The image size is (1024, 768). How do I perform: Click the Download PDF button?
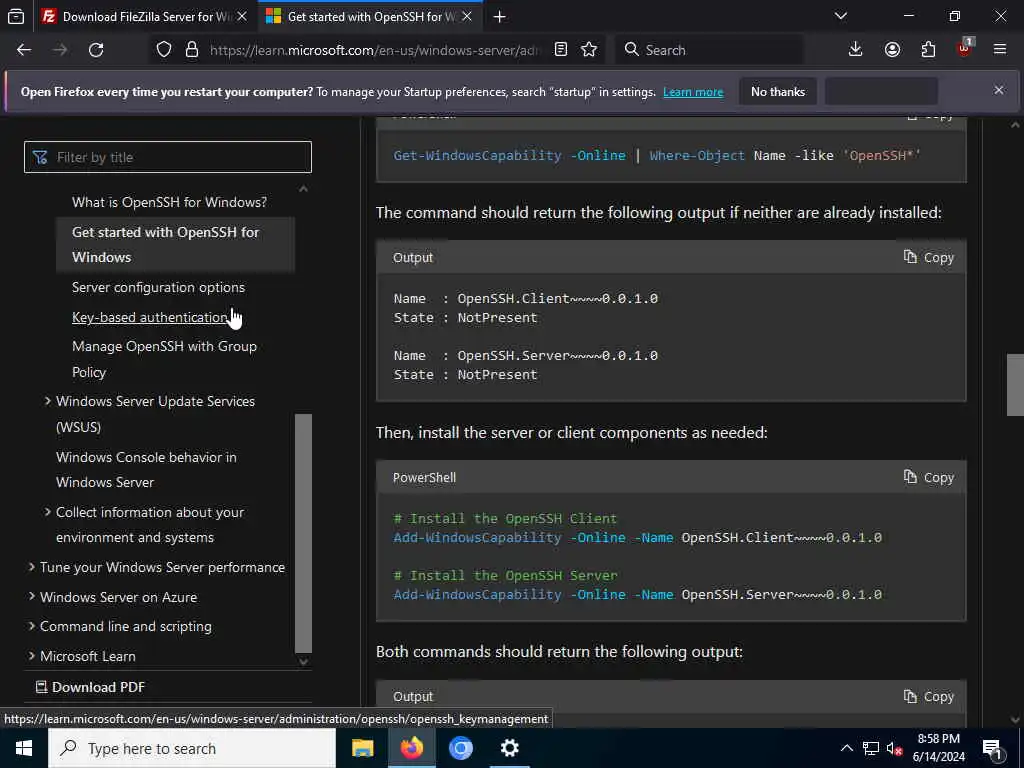click(x=90, y=687)
